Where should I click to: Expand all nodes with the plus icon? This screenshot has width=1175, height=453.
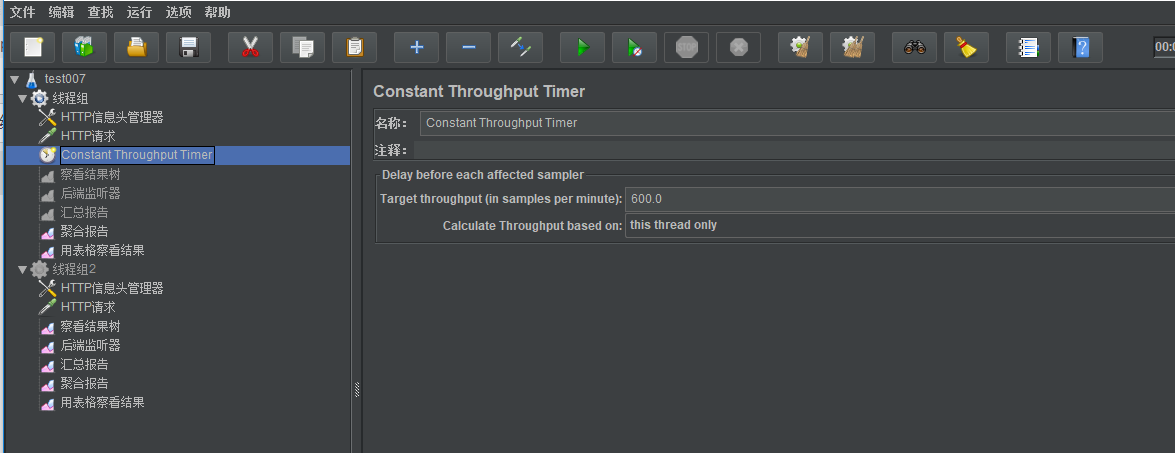pos(417,48)
